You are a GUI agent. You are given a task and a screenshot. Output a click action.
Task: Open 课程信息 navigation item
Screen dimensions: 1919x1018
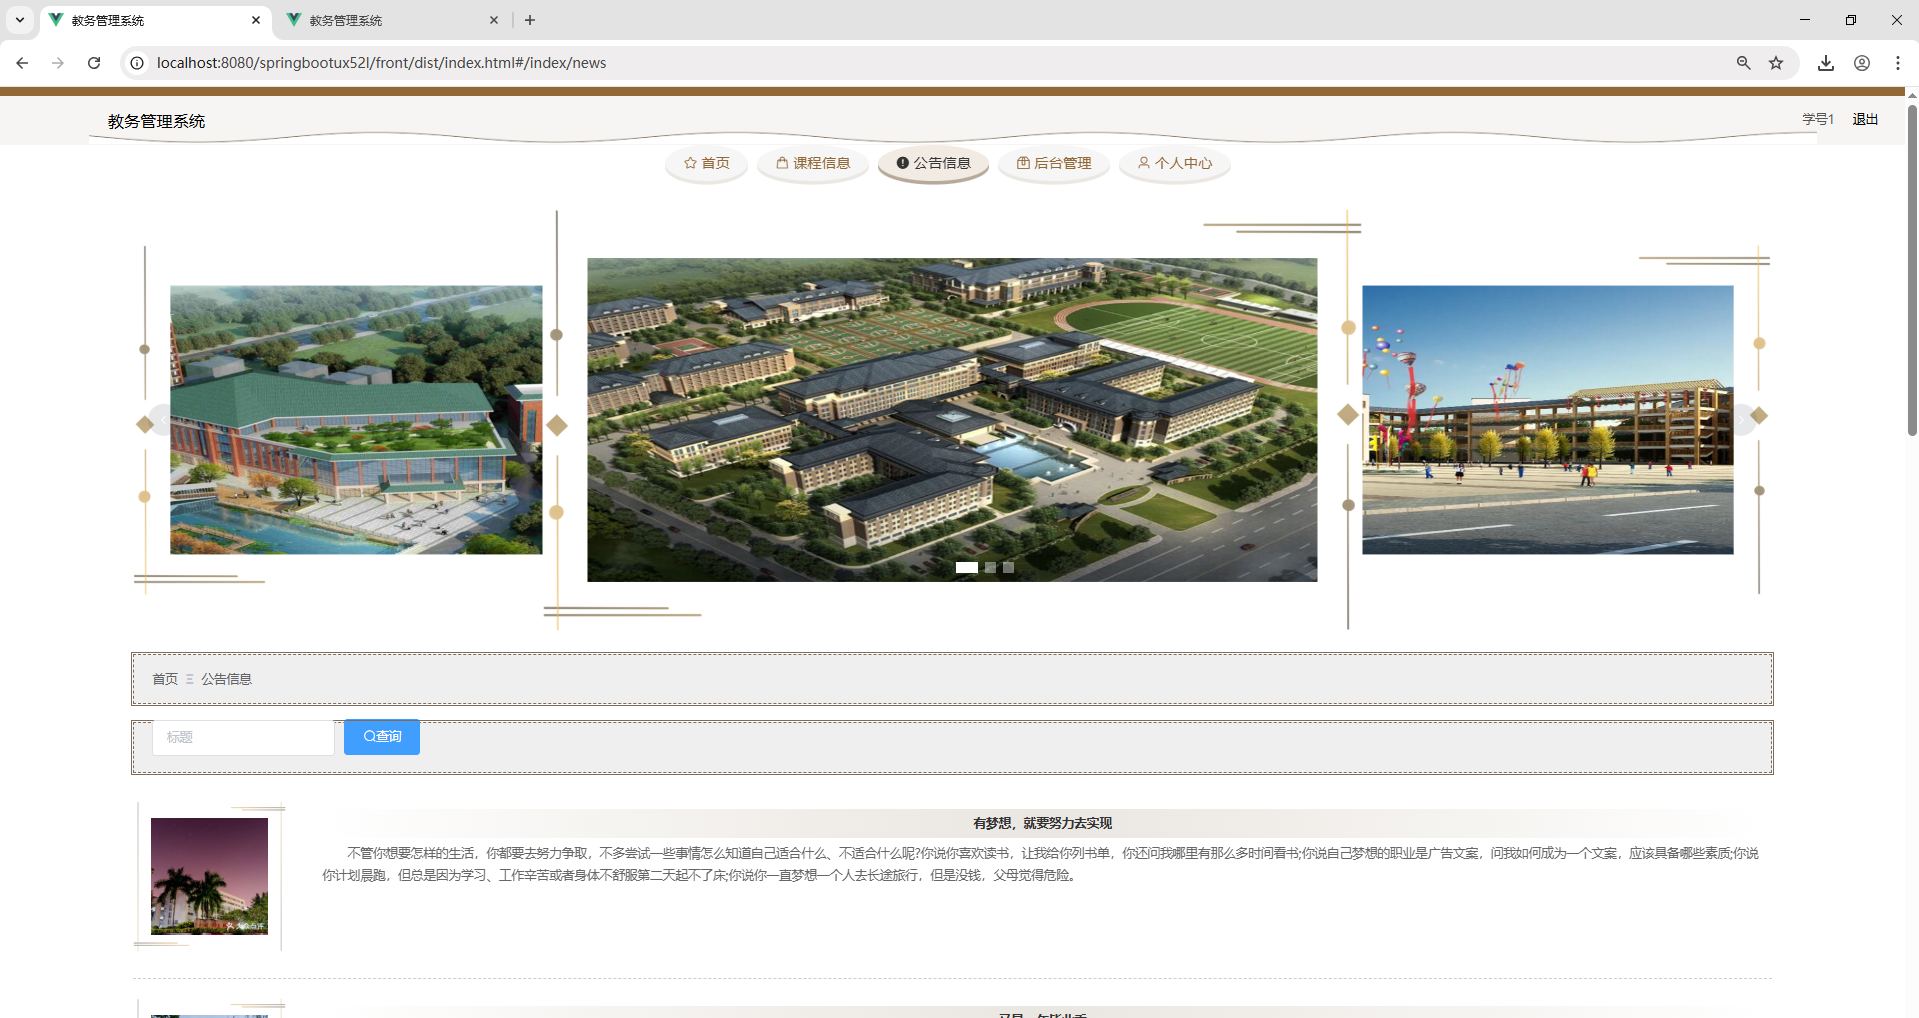click(x=813, y=163)
